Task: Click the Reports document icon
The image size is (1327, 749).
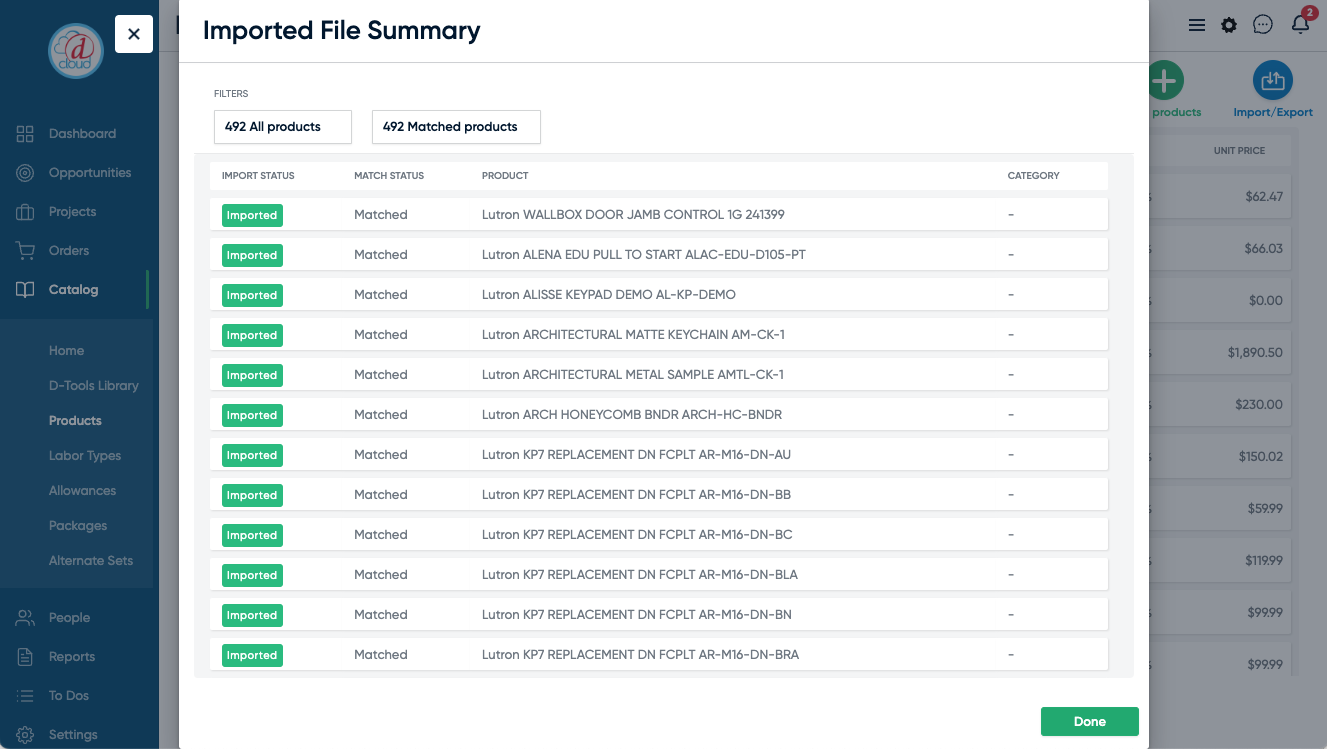Action: [25, 657]
